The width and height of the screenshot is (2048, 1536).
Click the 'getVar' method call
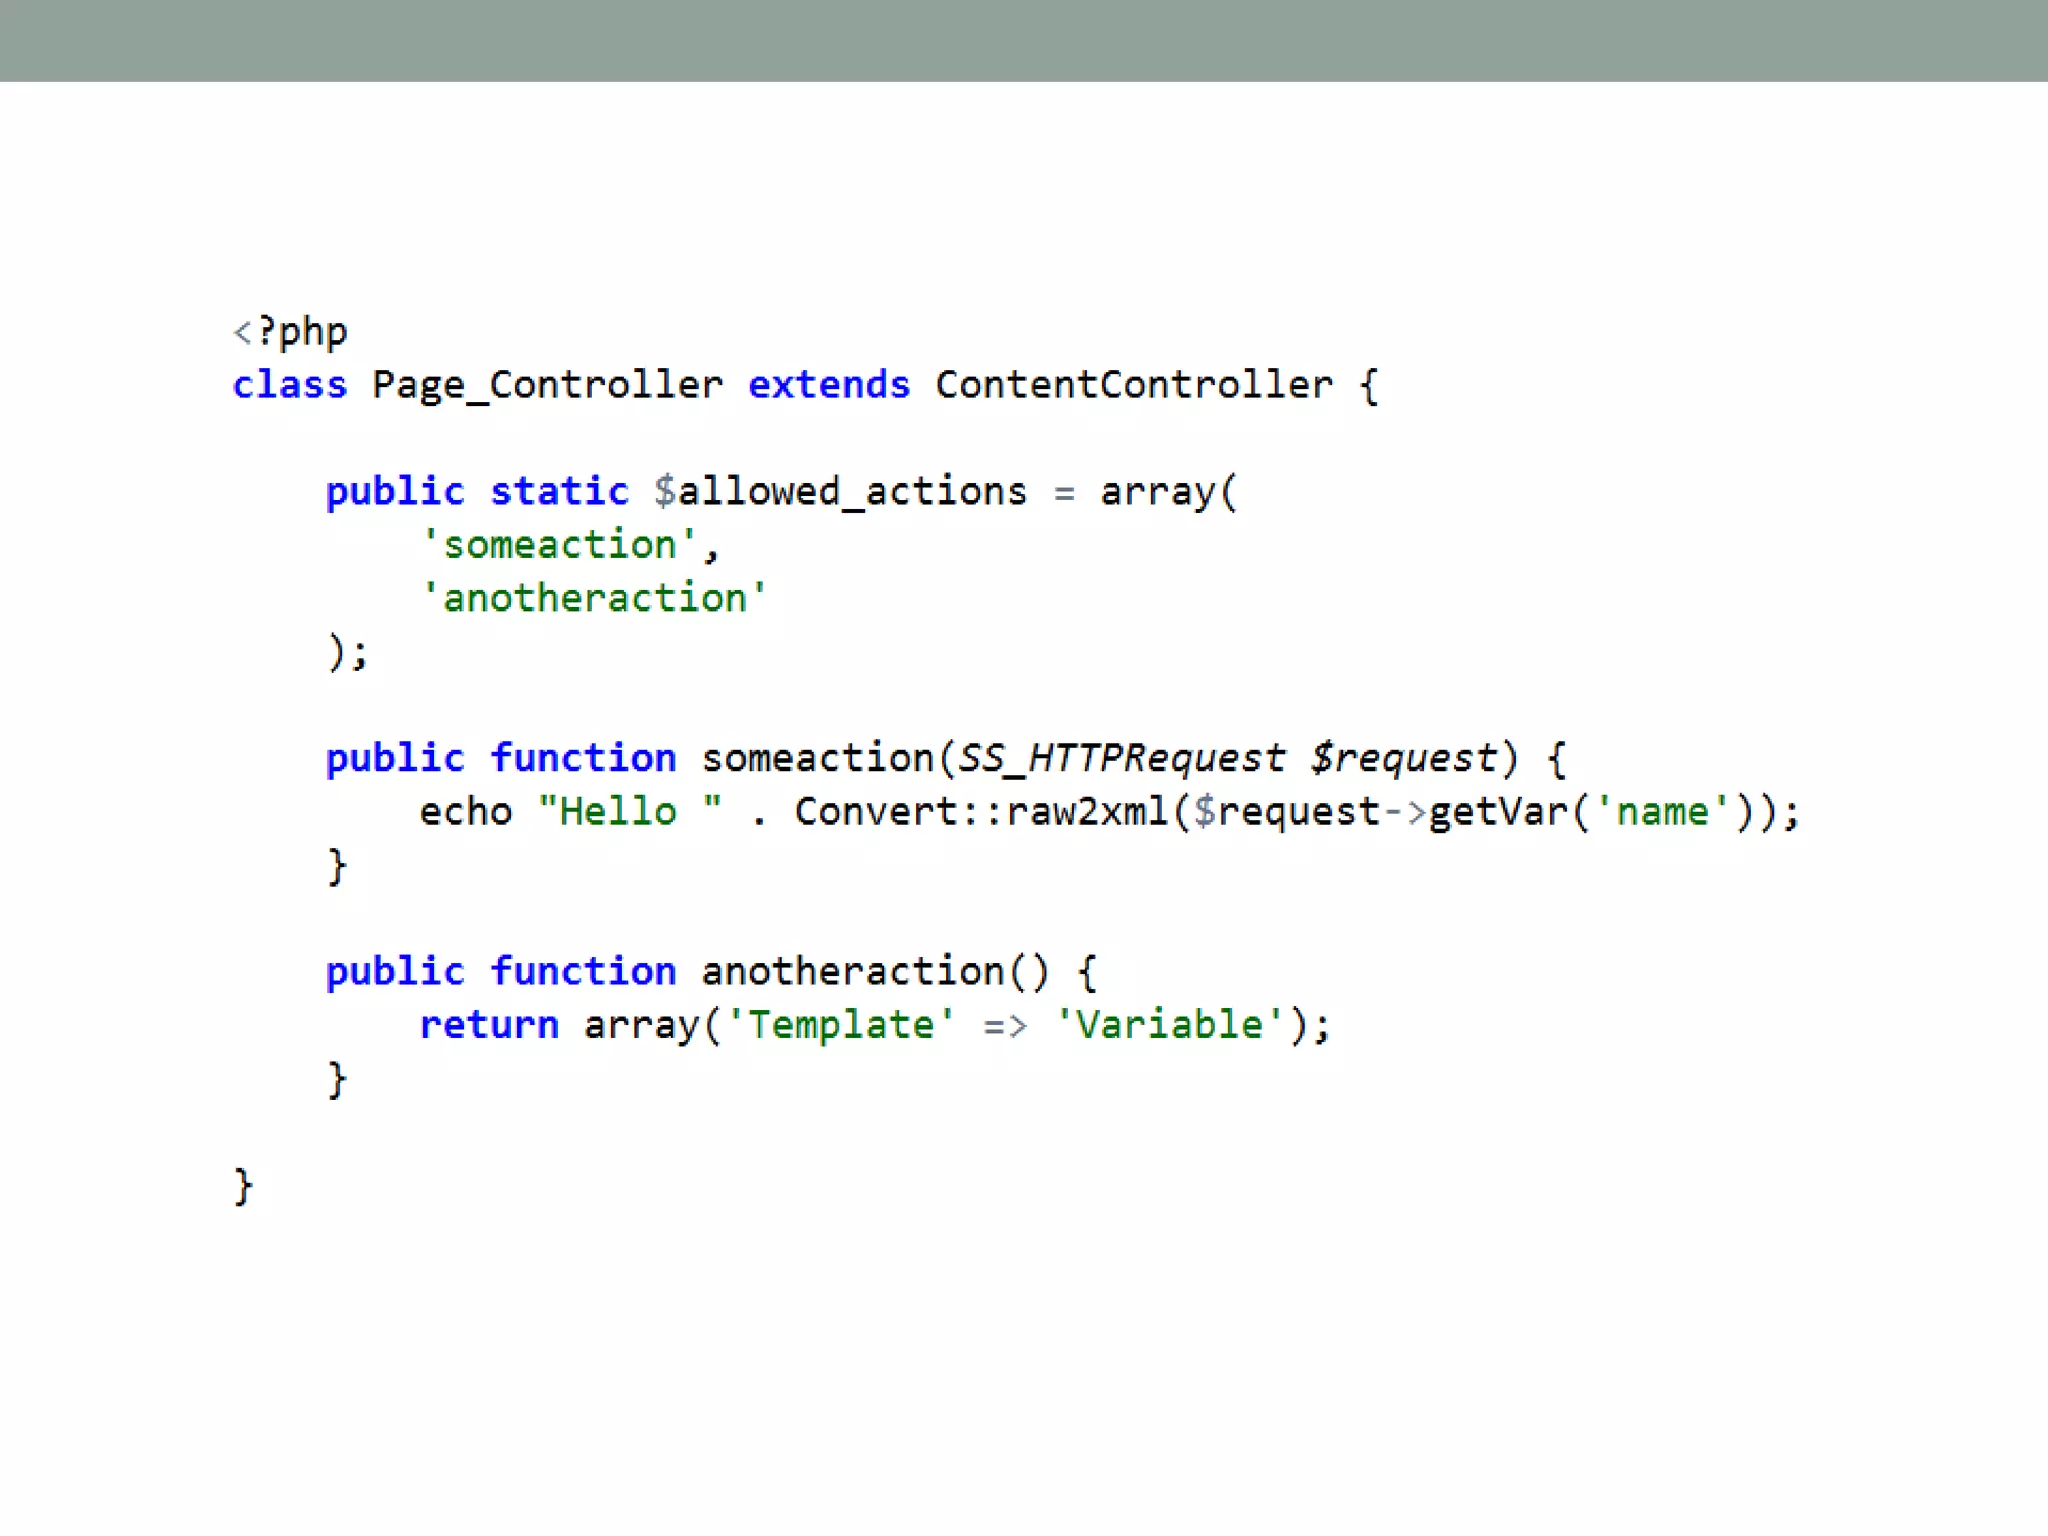(x=1497, y=811)
